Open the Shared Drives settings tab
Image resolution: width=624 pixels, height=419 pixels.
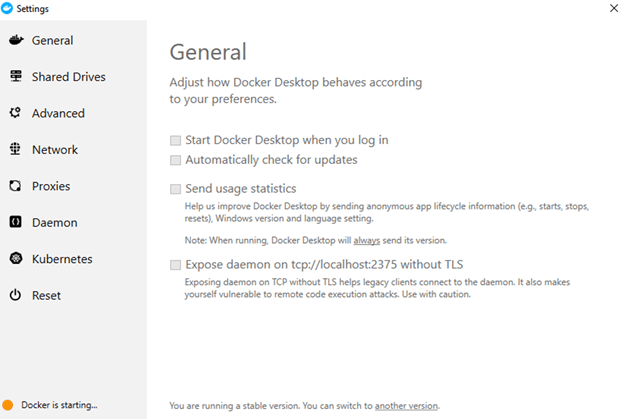[68, 76]
